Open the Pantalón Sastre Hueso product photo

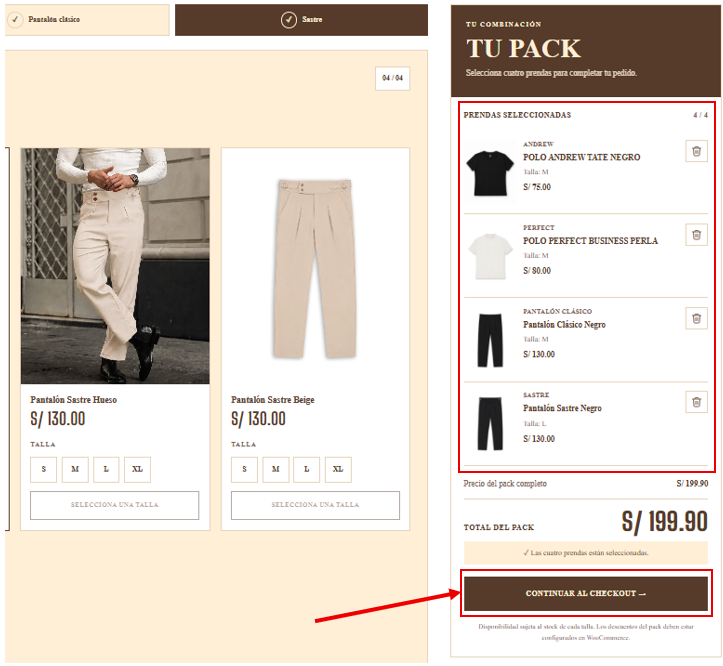[x=115, y=266]
